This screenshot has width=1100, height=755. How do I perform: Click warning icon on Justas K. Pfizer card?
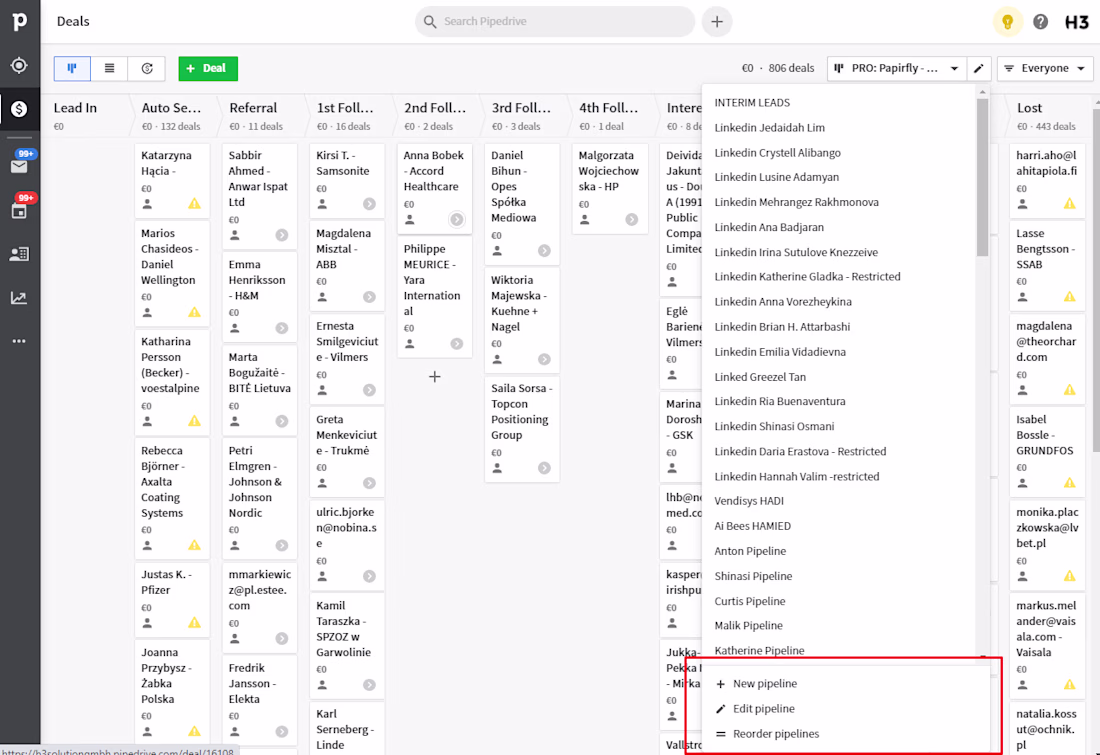[194, 622]
